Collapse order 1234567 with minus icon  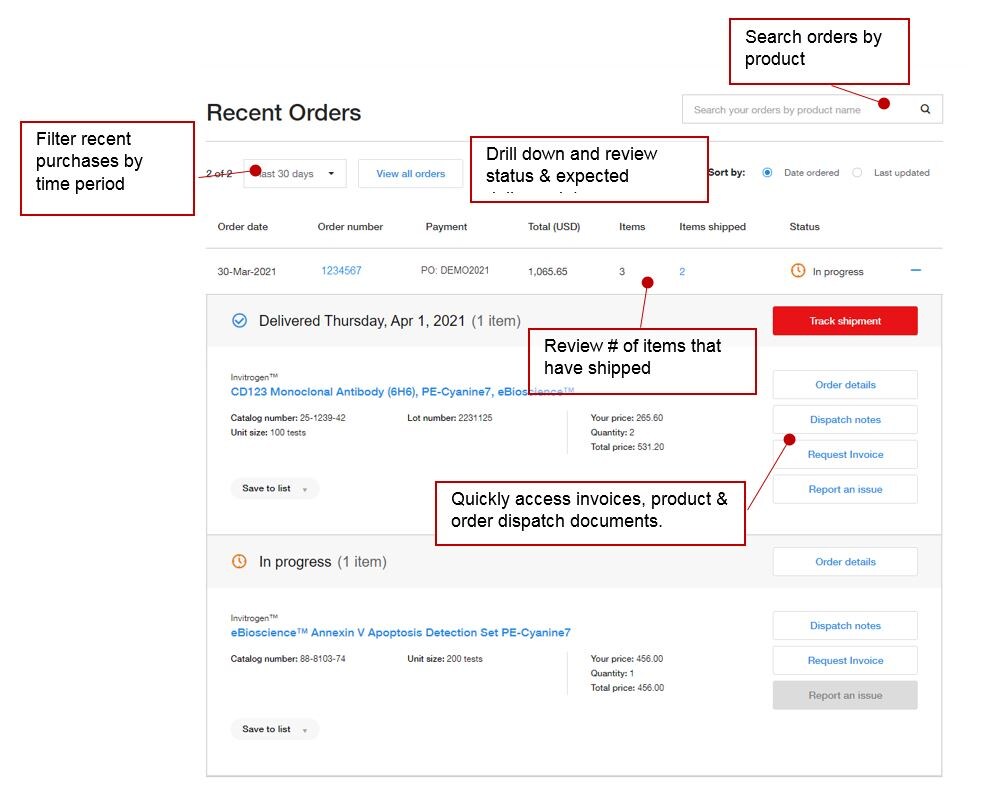click(916, 271)
